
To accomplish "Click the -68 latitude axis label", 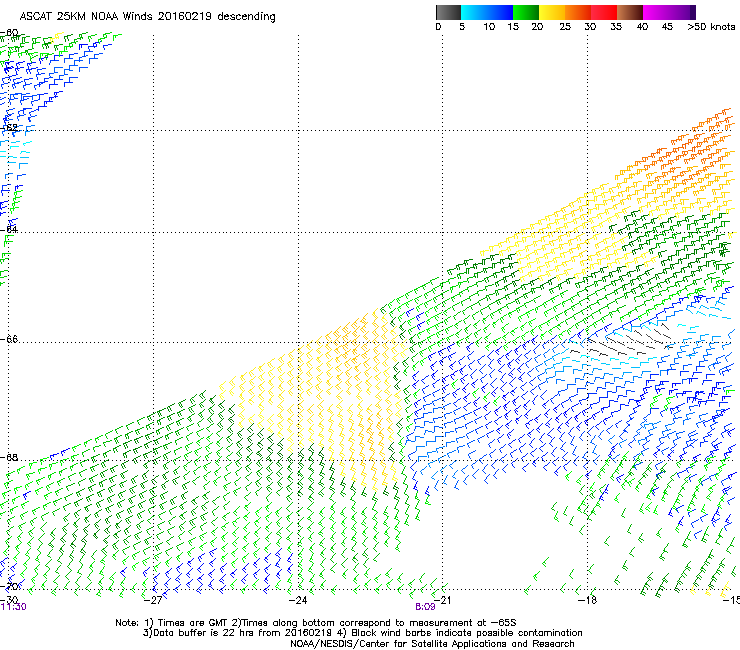I will click(x=9, y=457).
